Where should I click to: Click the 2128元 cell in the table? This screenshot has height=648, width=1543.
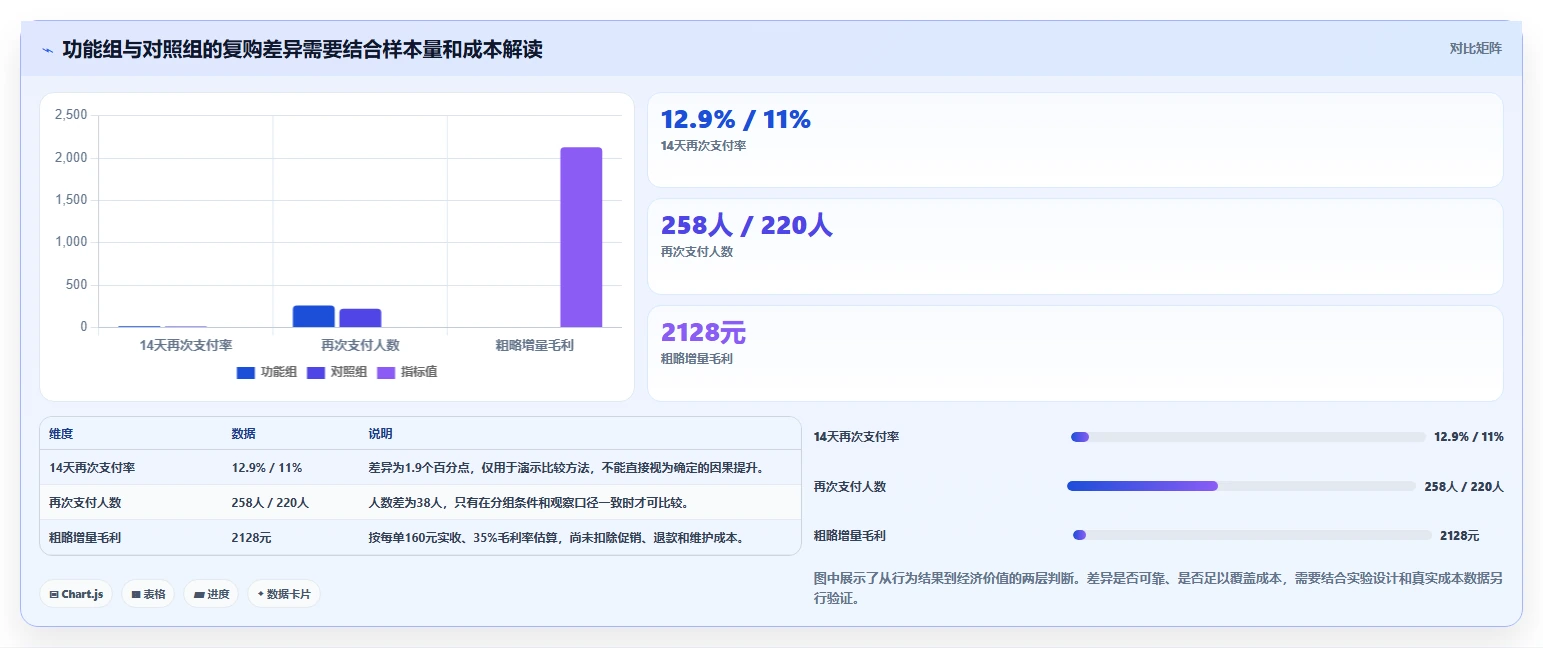pyautogui.click(x=251, y=538)
